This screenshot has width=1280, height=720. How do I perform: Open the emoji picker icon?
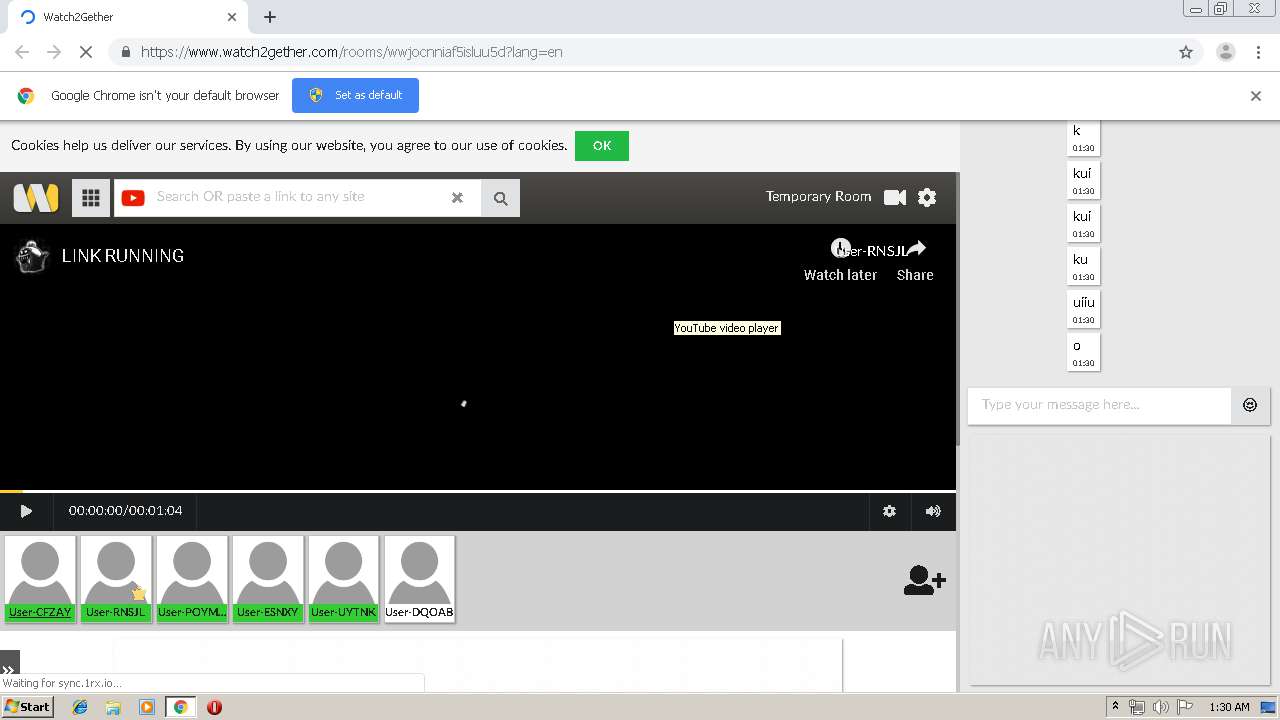click(x=1250, y=405)
